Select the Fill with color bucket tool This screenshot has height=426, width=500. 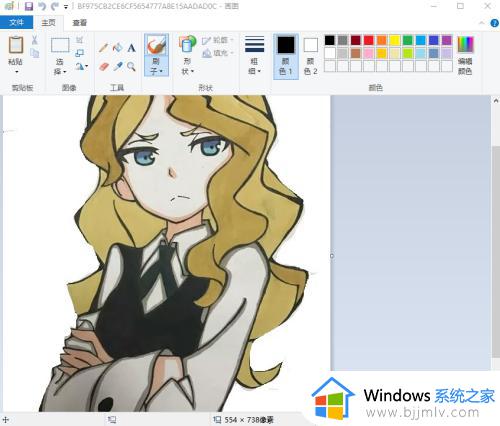[x=117, y=48]
